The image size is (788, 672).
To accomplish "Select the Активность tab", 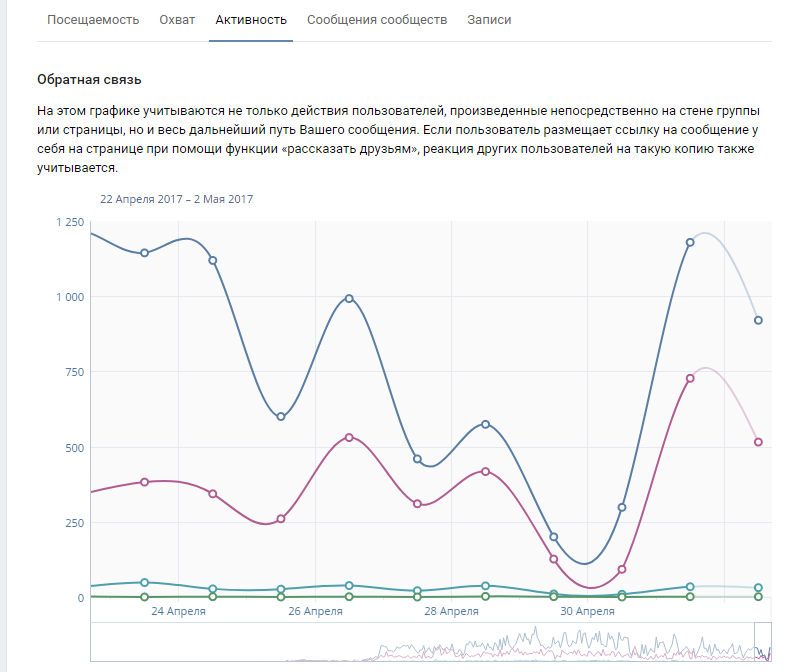I will 251,20.
